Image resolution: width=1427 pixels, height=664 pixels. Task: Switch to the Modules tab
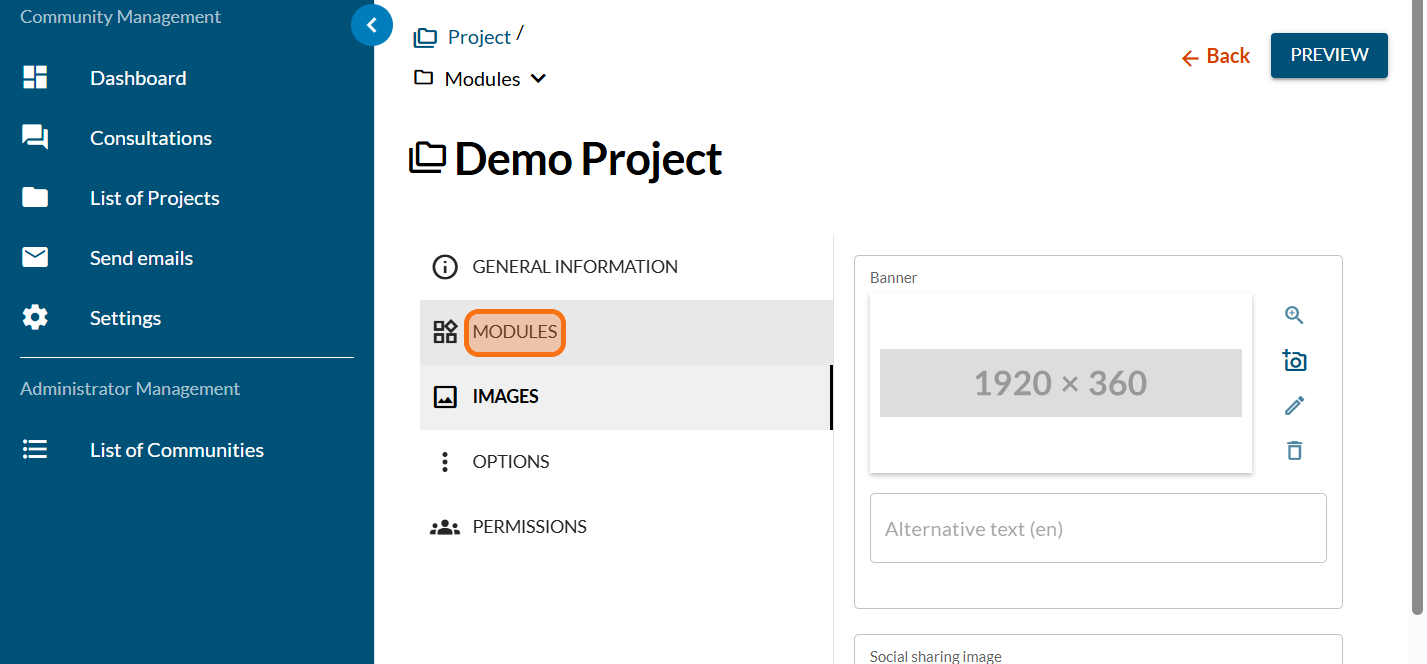(515, 332)
